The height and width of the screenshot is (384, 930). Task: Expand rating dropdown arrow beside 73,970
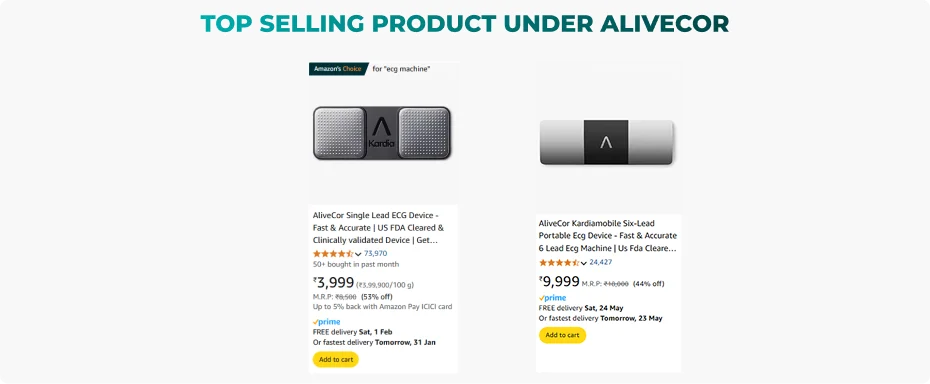click(358, 254)
